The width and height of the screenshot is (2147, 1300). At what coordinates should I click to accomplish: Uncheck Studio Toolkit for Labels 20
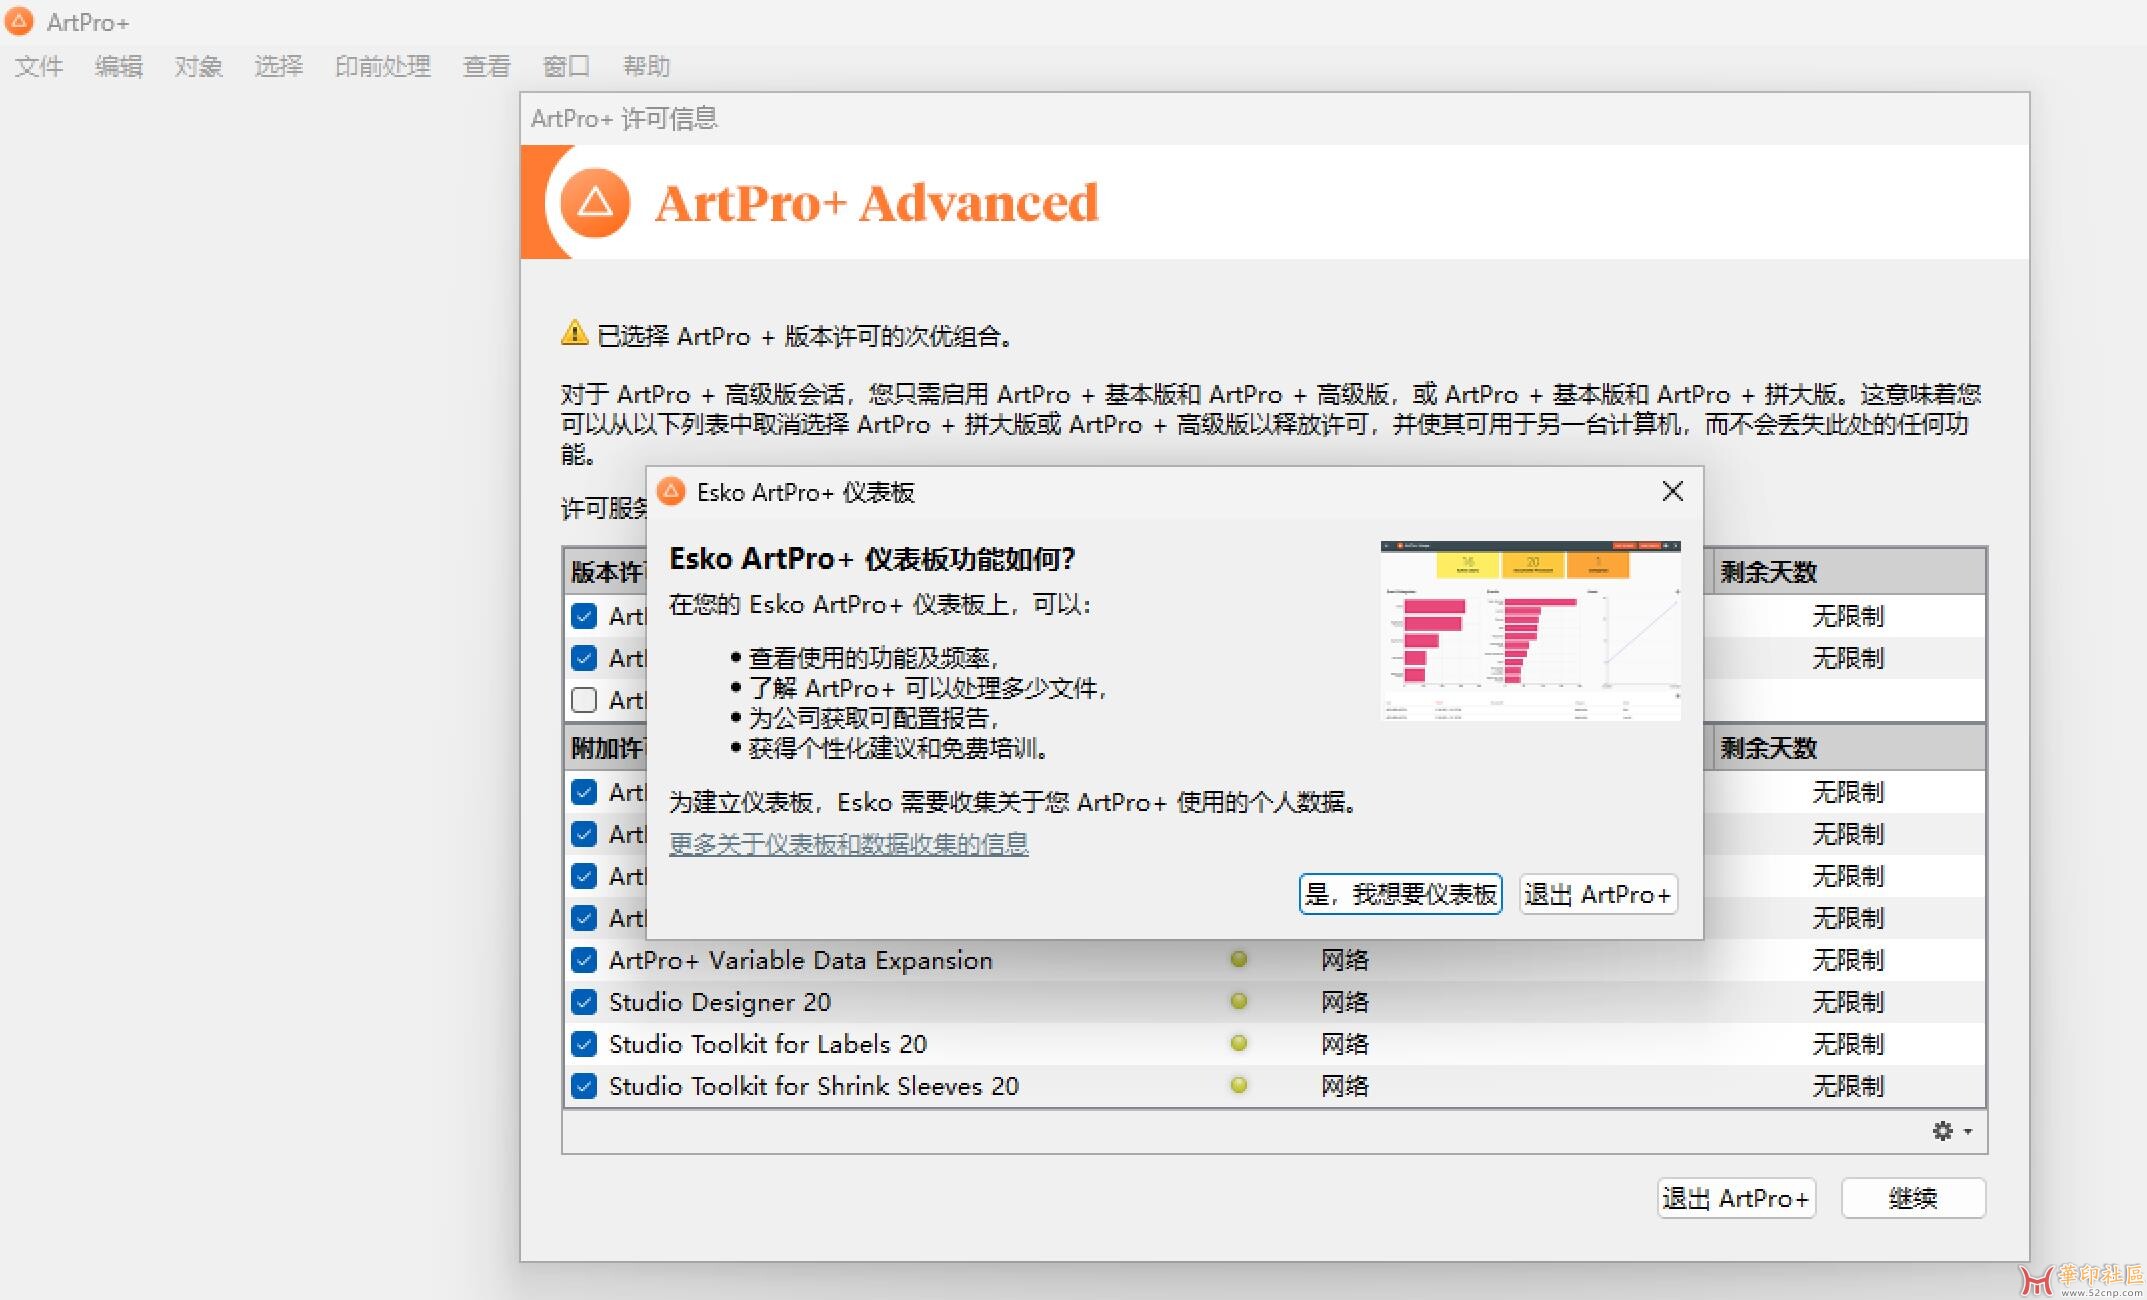point(584,1044)
